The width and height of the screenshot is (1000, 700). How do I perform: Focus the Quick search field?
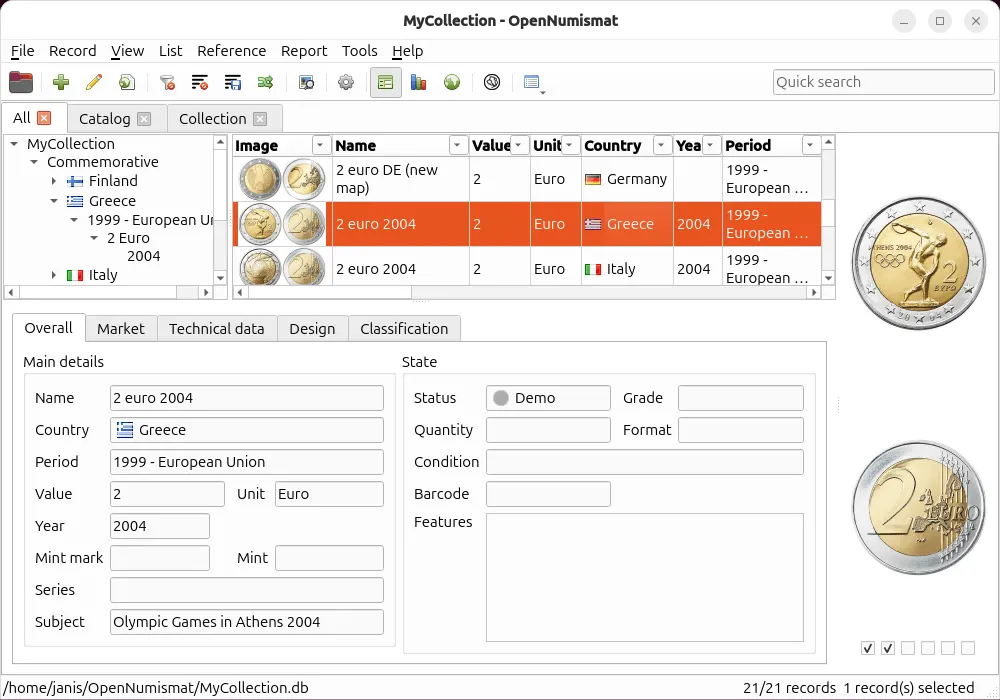click(883, 82)
